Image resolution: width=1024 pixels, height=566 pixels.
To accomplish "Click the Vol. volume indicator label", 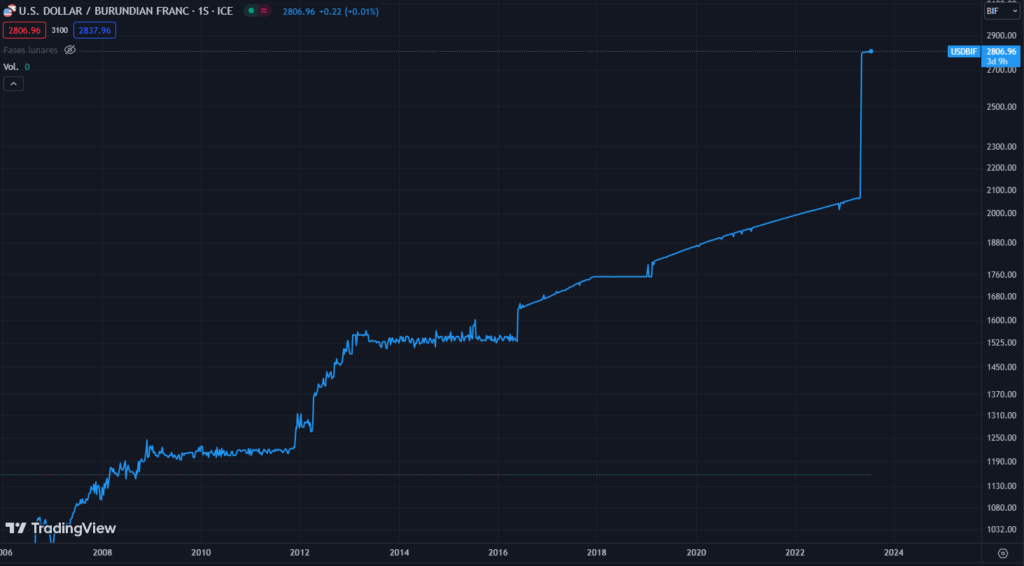I will point(11,67).
